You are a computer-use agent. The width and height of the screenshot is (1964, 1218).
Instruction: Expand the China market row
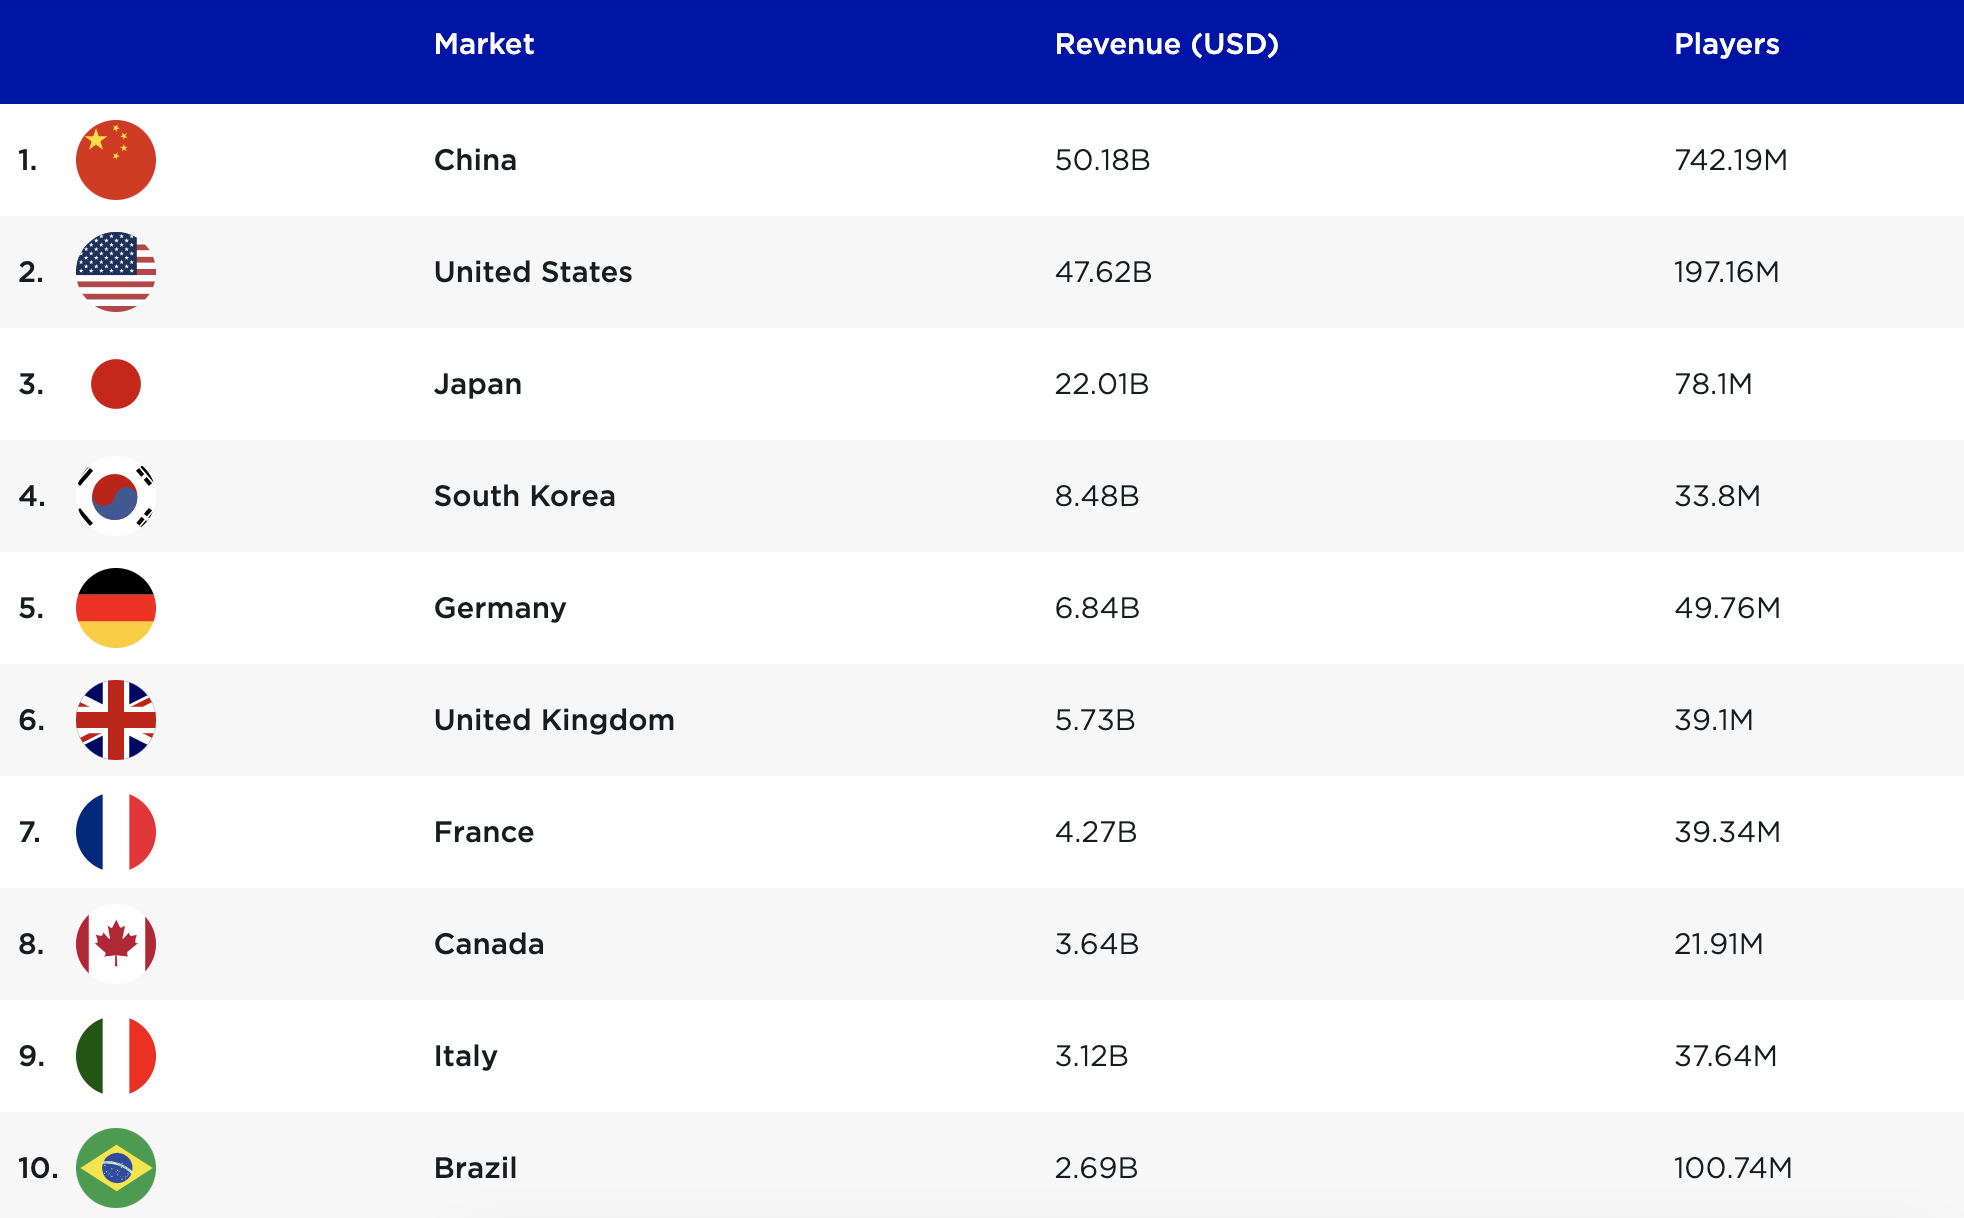[x=982, y=159]
